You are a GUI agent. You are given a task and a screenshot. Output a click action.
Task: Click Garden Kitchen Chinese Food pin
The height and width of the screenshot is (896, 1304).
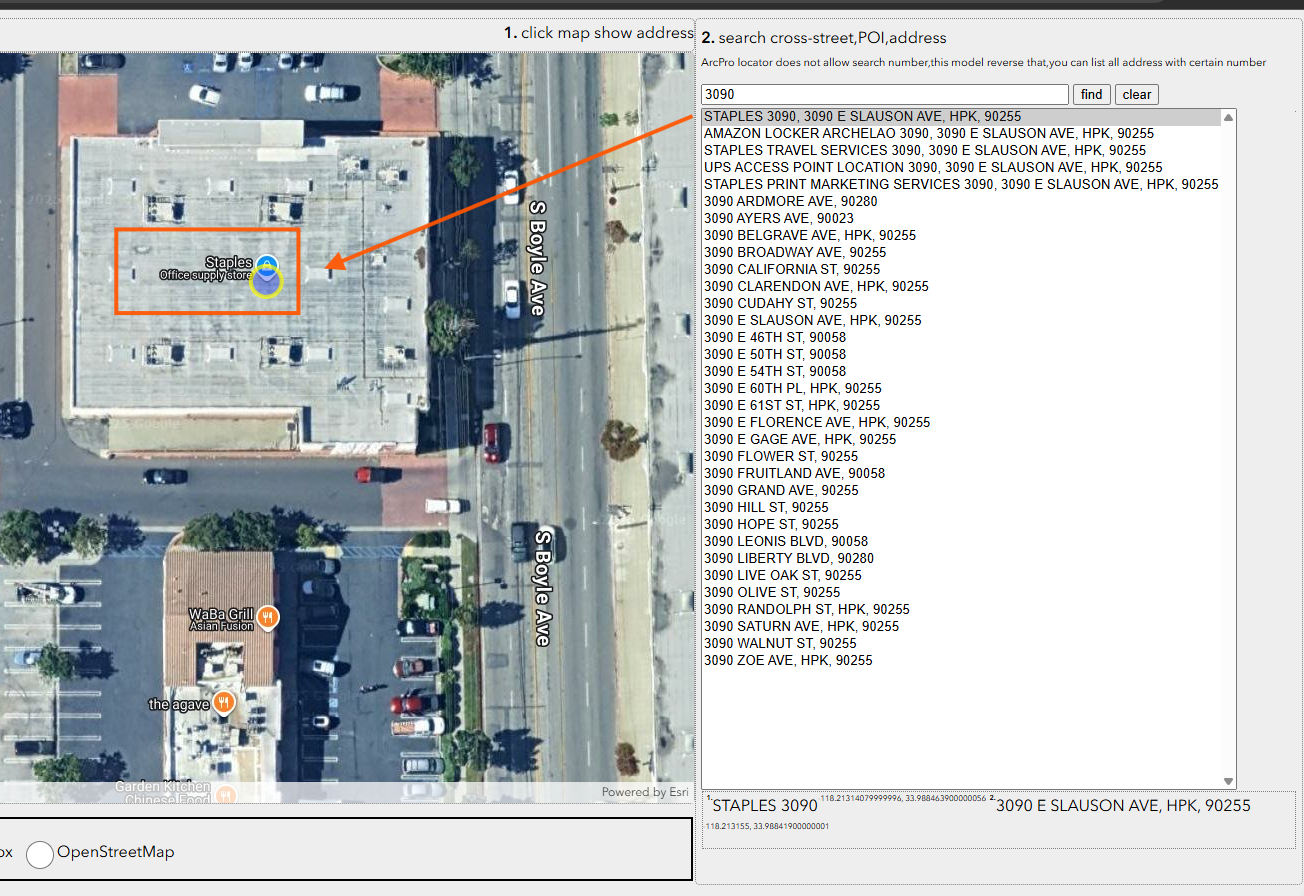point(225,794)
